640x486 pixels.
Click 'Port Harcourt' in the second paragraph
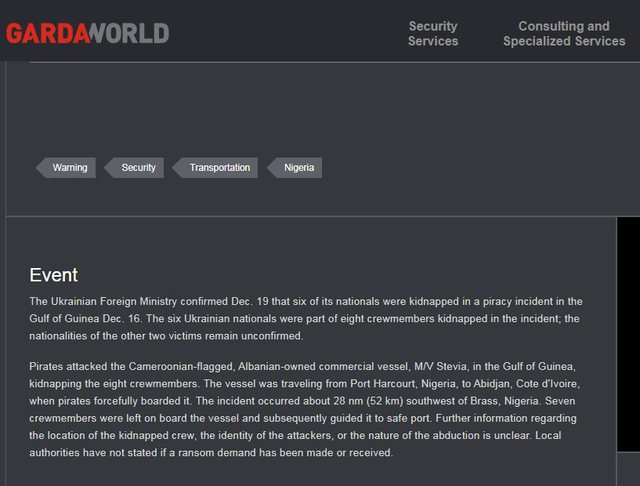click(382, 384)
